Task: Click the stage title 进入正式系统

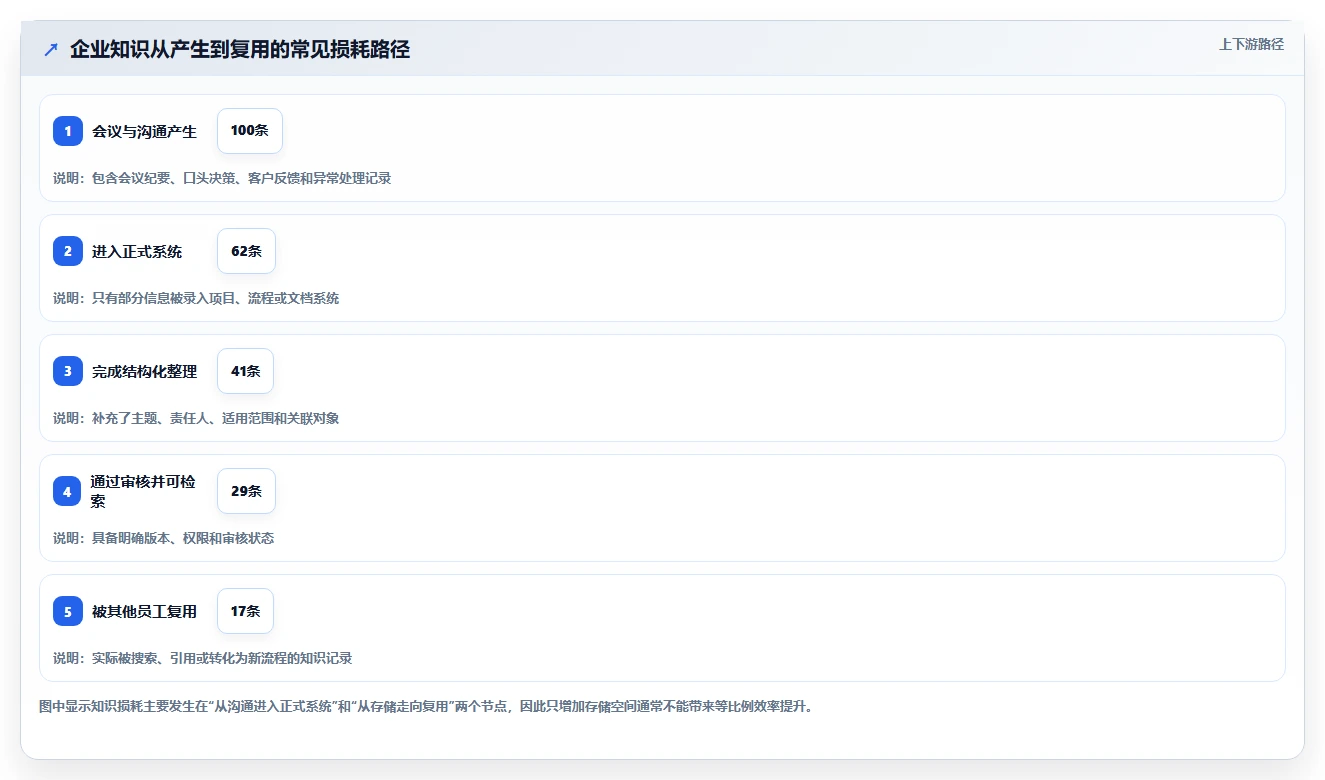Action: [137, 252]
